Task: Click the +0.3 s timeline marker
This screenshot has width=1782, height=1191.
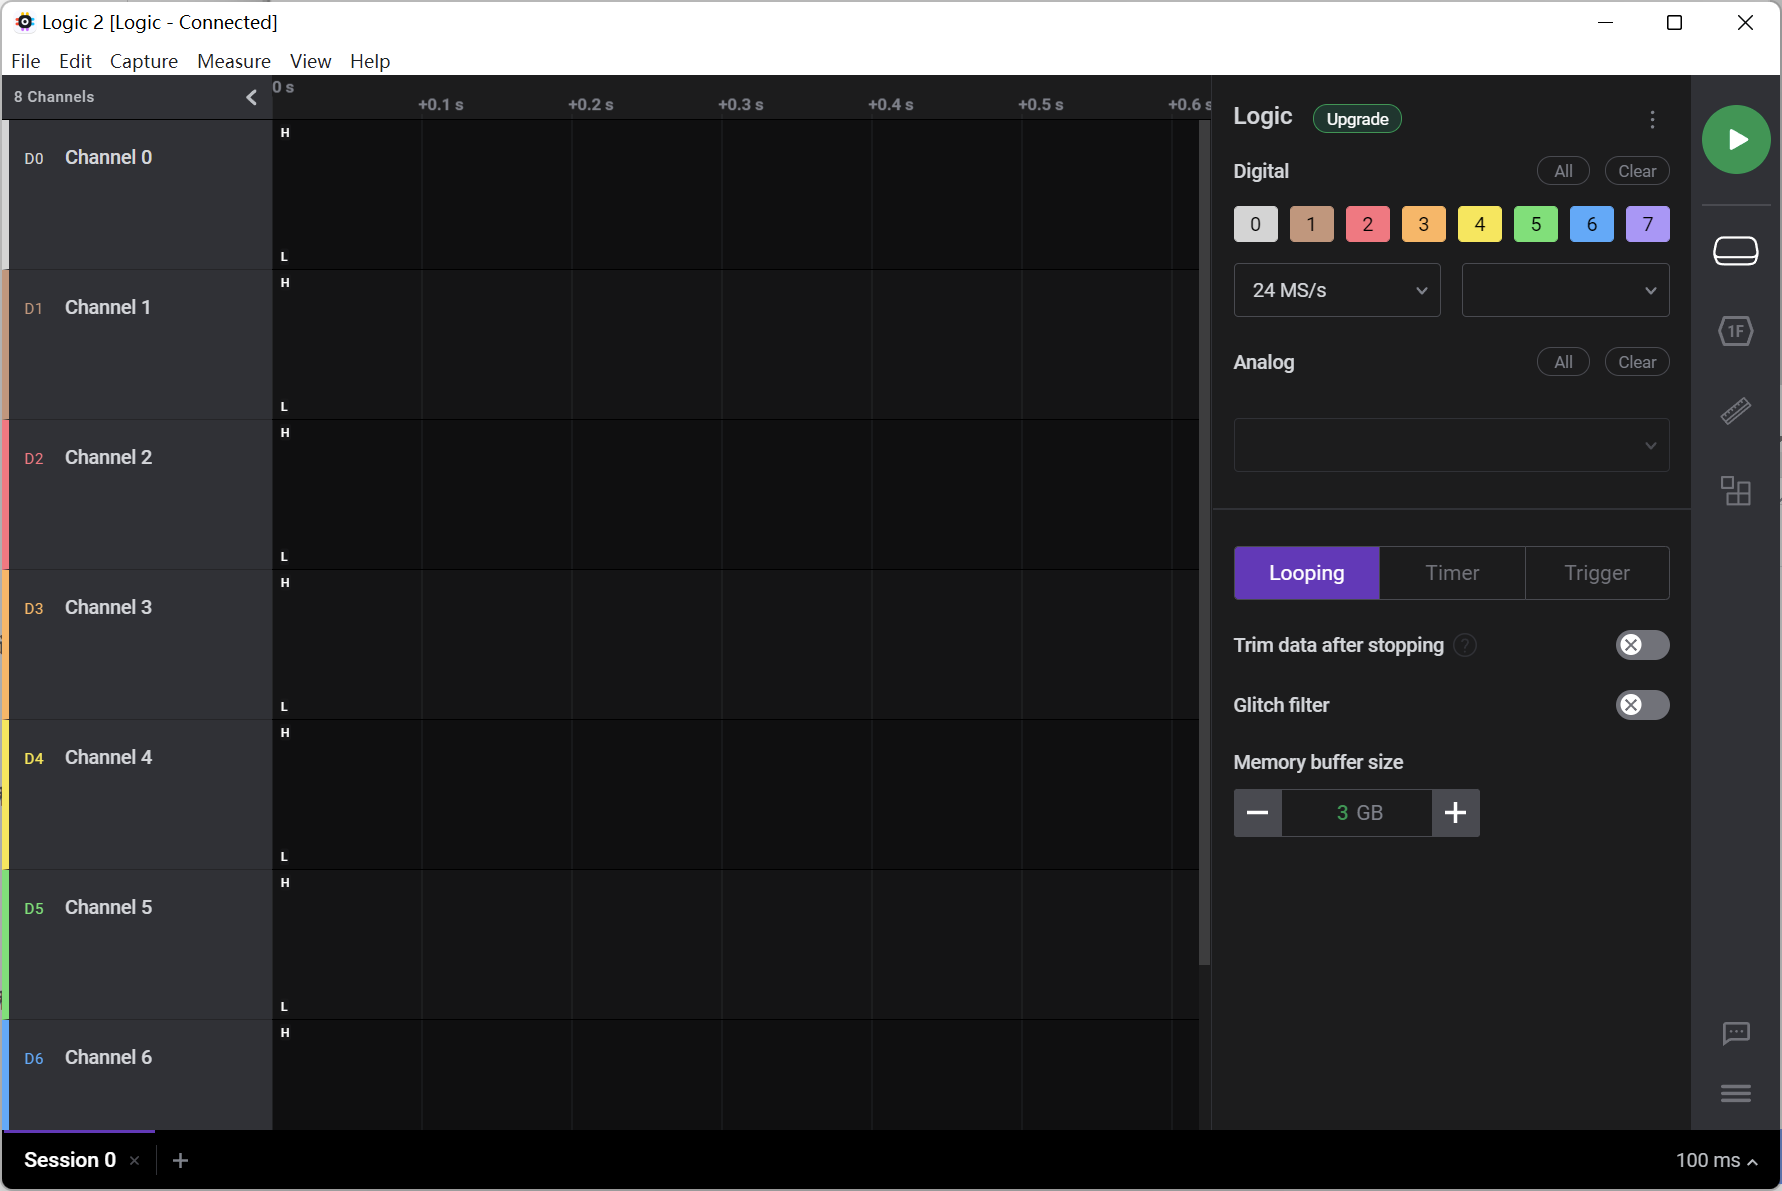Action: click(x=741, y=105)
